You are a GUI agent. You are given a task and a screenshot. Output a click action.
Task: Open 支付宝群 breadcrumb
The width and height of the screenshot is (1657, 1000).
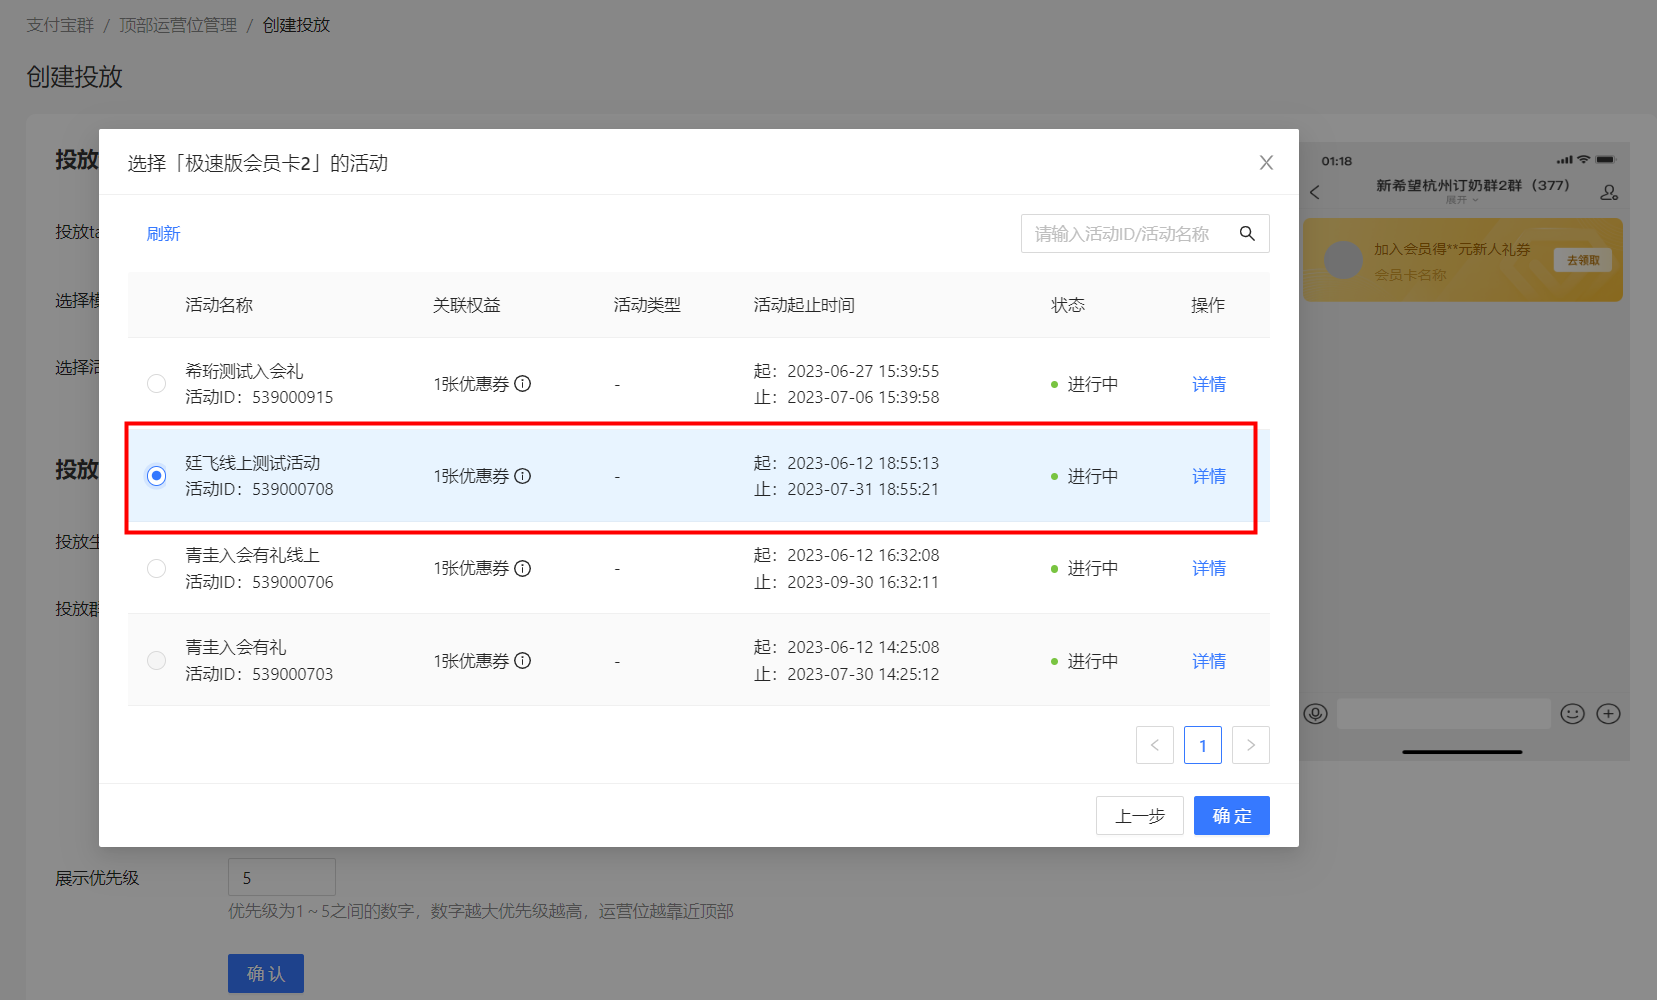click(x=60, y=25)
